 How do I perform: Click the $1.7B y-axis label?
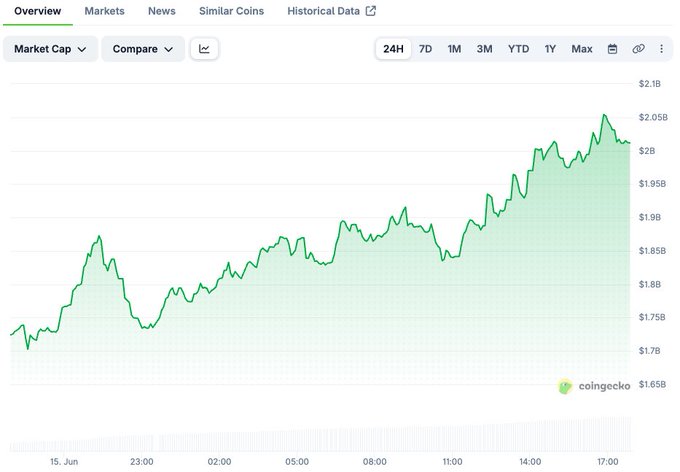pos(650,351)
